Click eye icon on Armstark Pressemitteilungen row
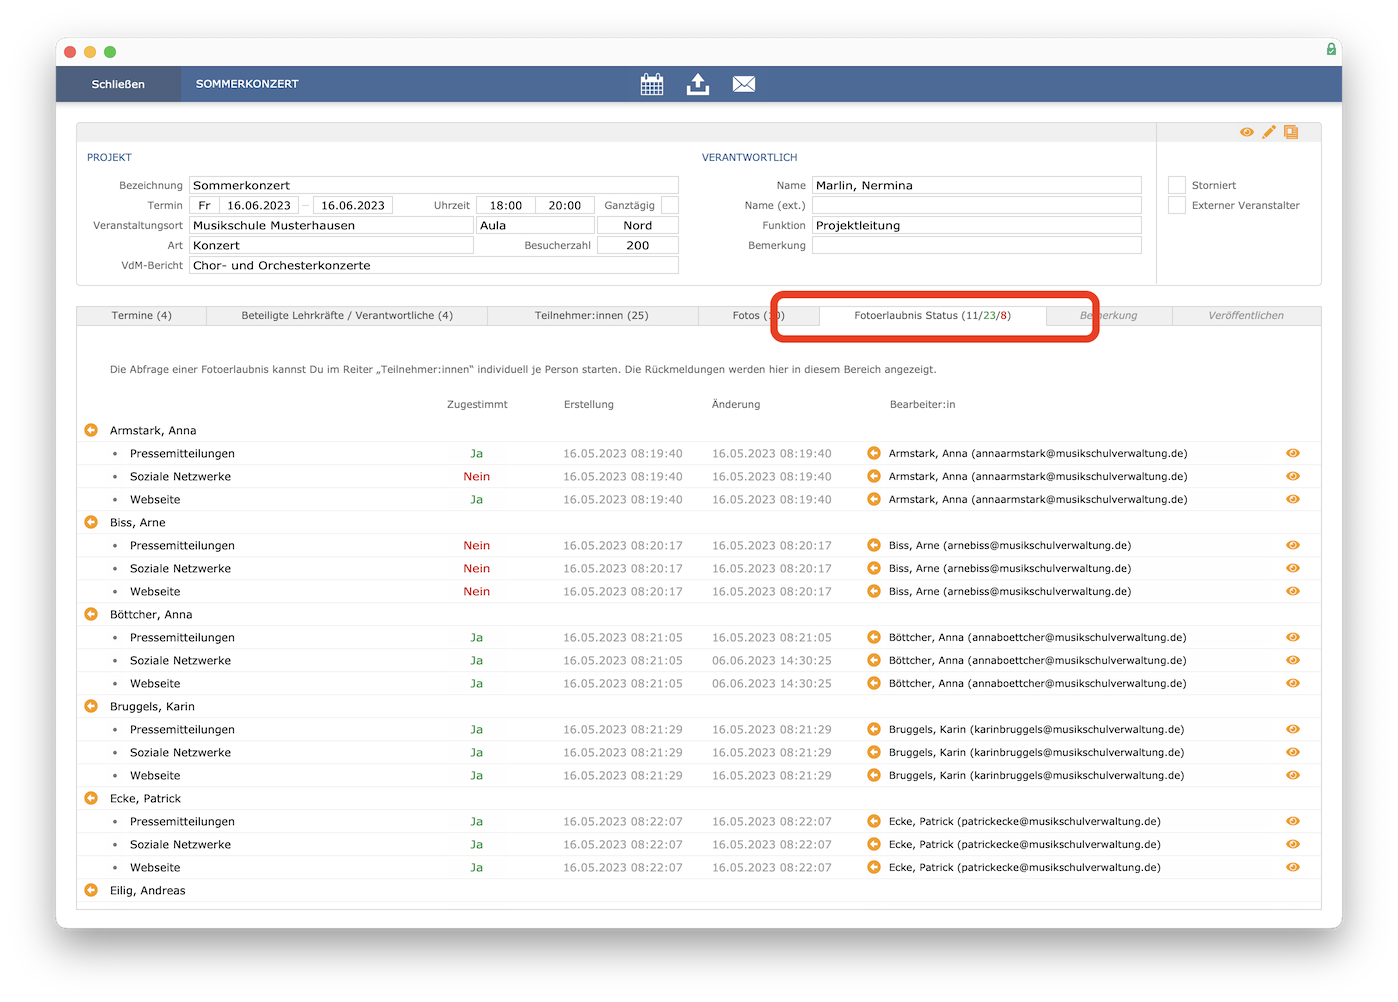Viewport: 1398px width, 1002px height. click(1293, 453)
